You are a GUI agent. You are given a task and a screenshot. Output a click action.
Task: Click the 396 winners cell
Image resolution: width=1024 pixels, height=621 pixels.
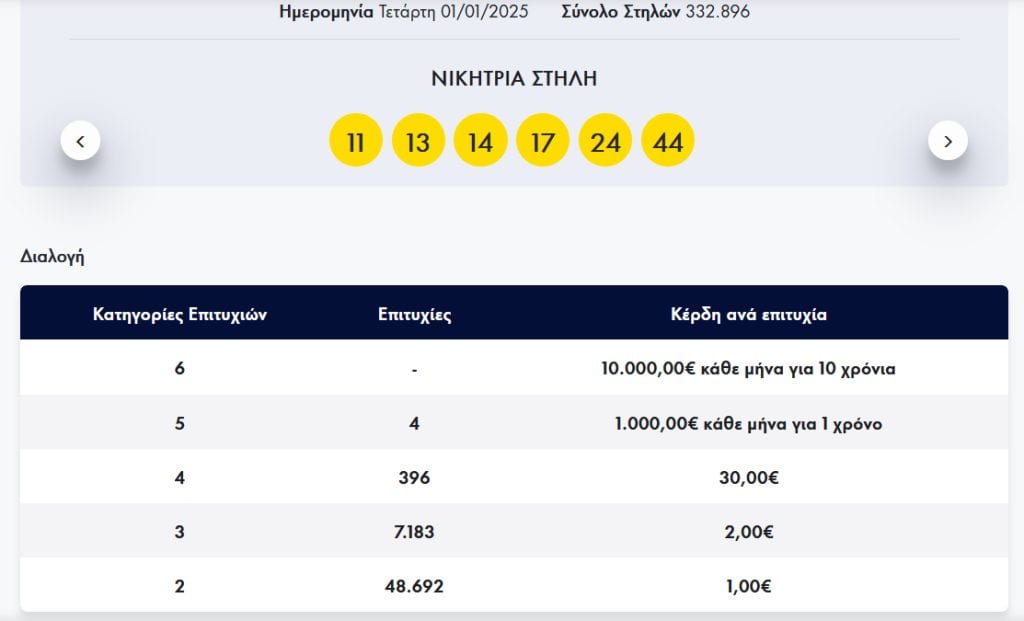click(414, 478)
